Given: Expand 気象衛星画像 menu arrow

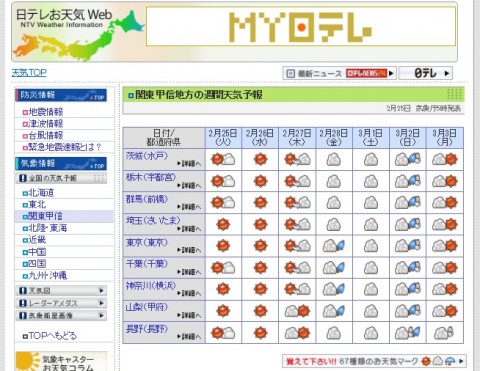Looking at the screenshot, I should tap(101, 315).
